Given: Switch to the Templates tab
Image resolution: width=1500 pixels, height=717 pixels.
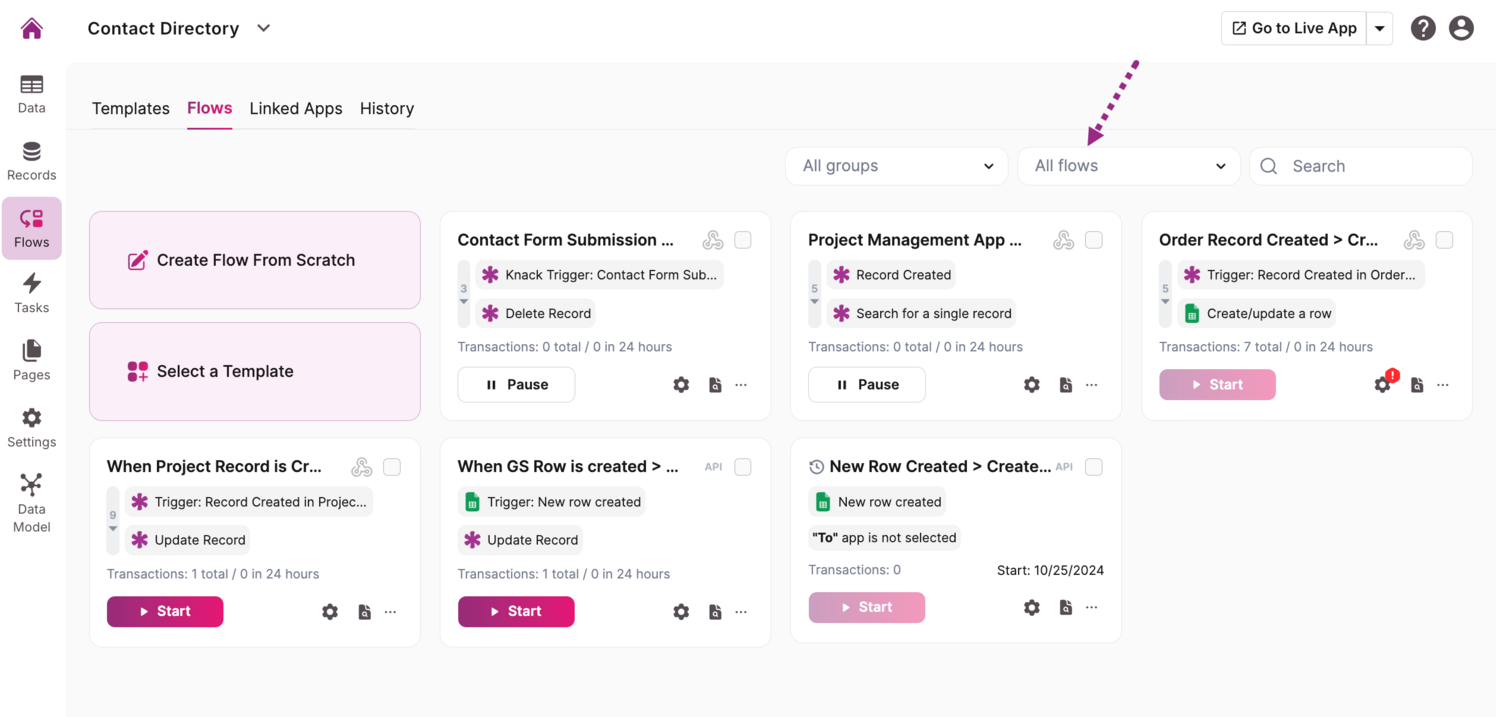Looking at the screenshot, I should coord(131,108).
